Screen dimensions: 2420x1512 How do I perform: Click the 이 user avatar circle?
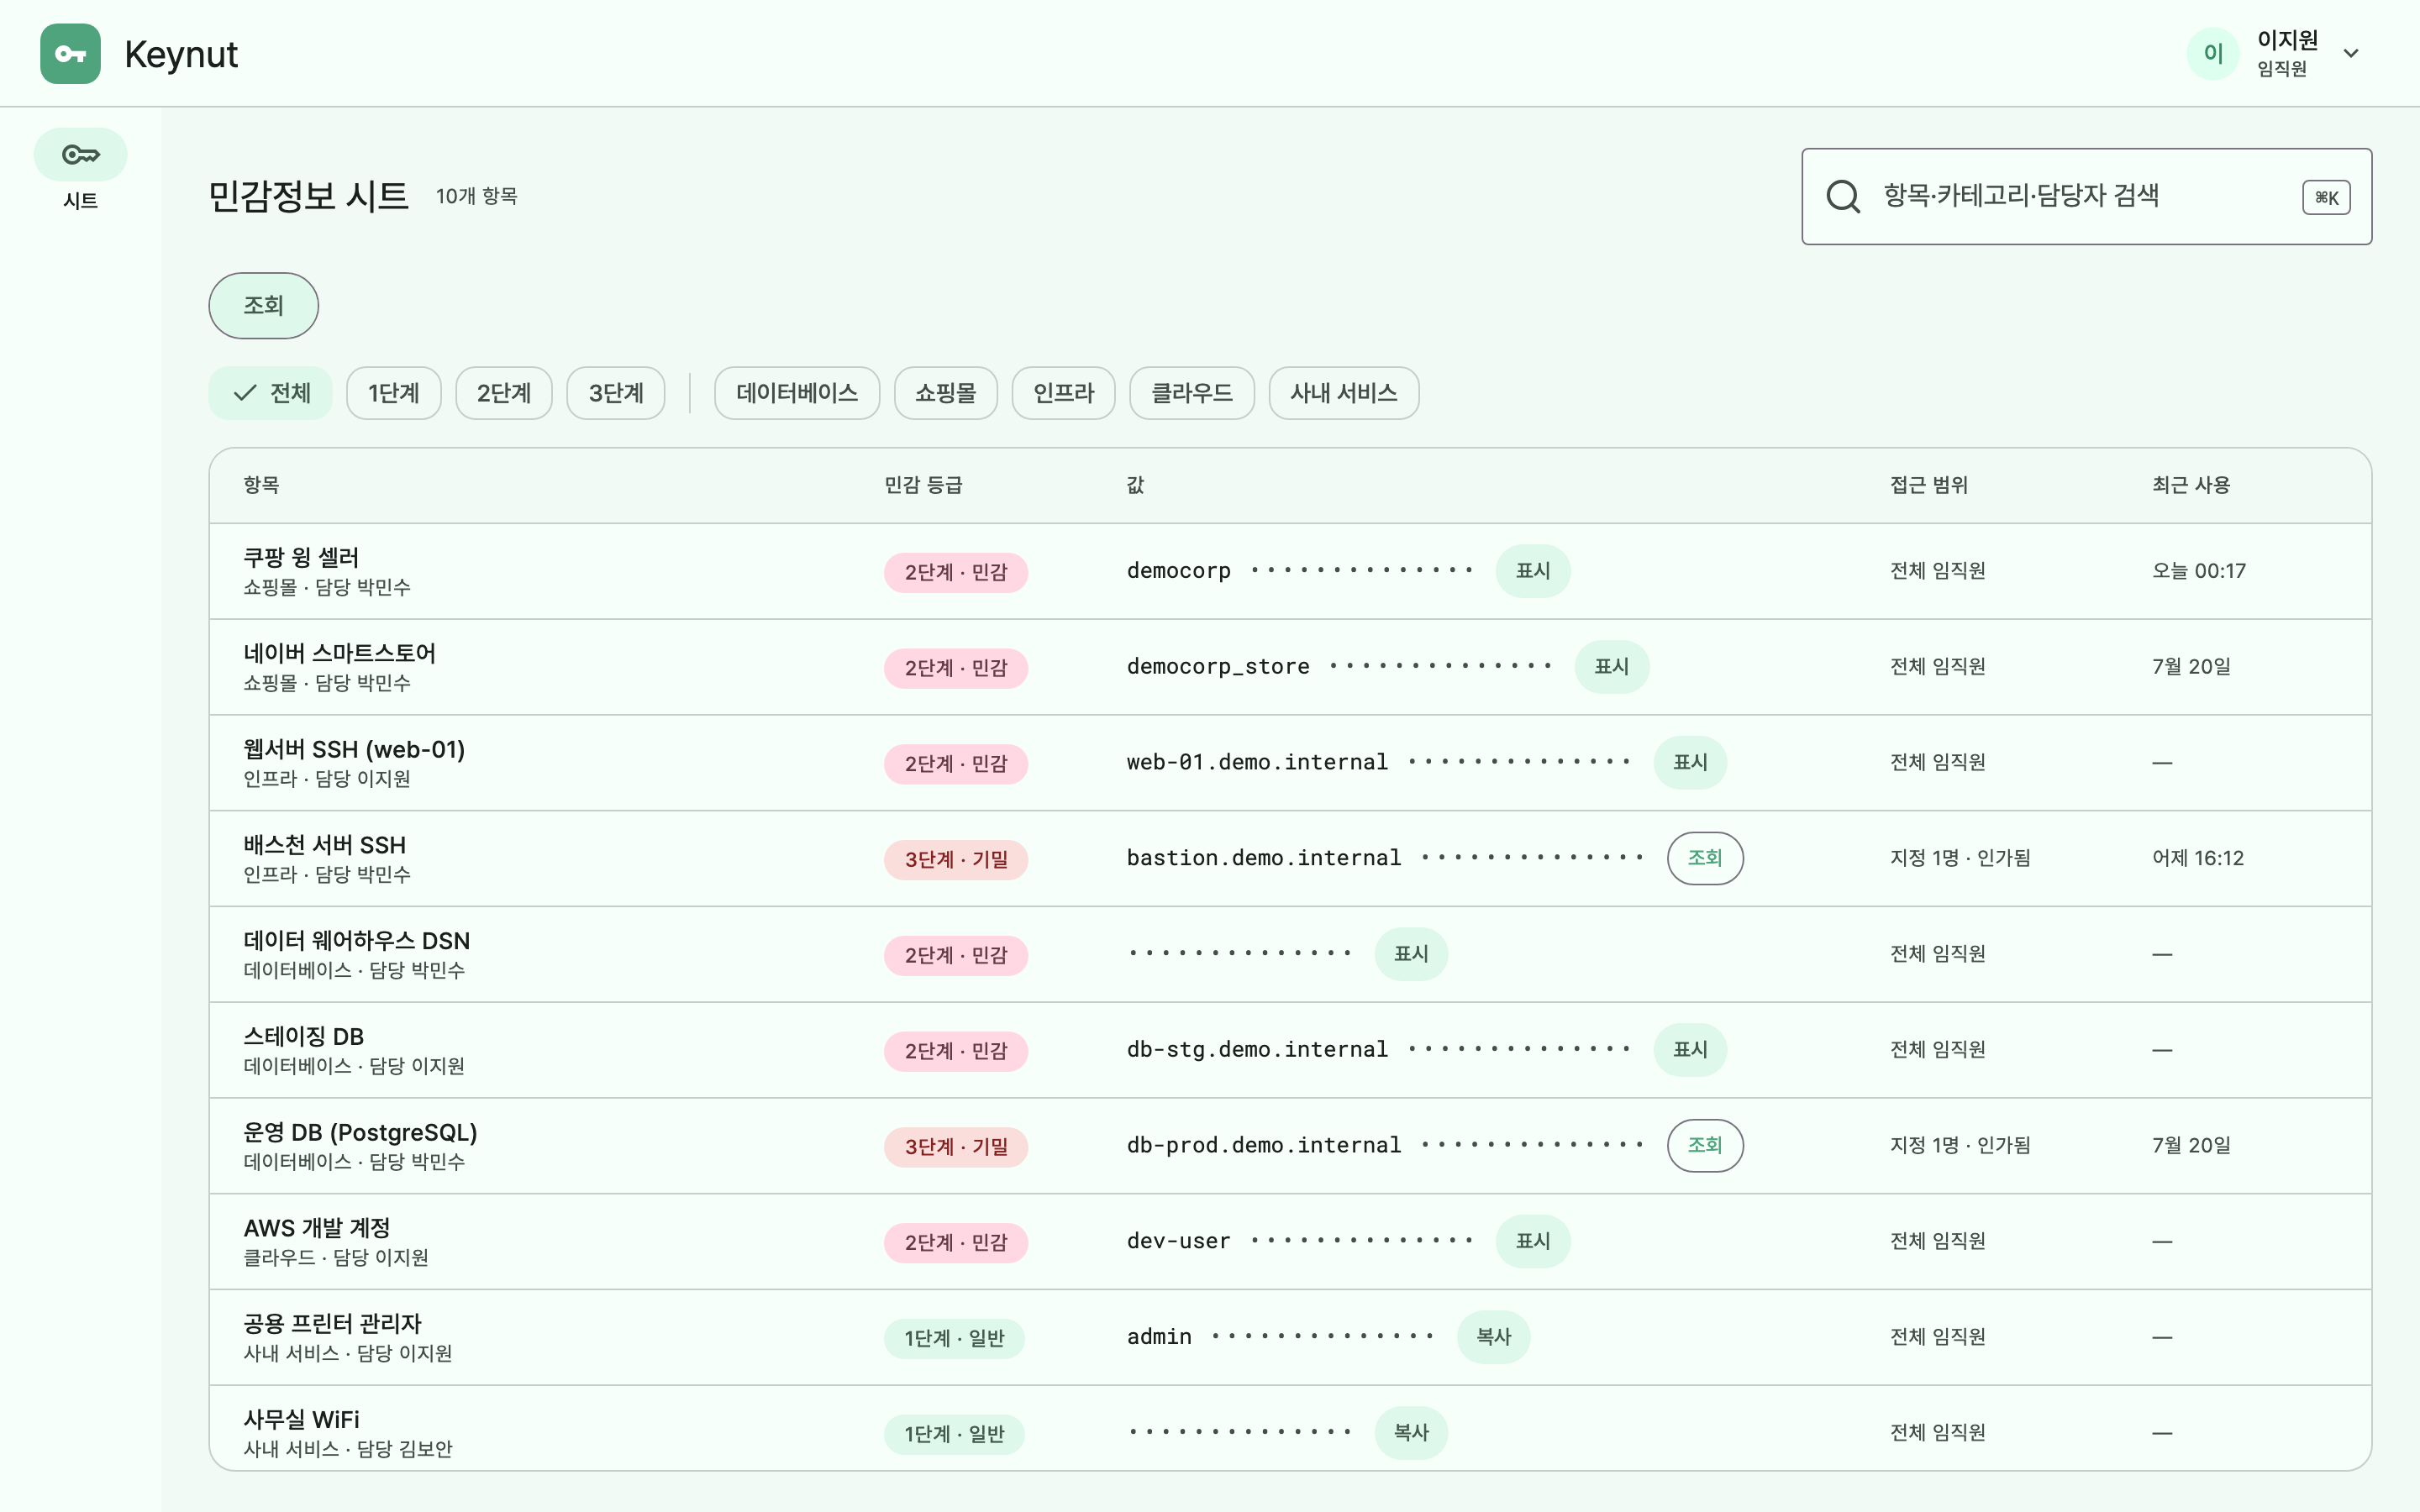point(2213,53)
